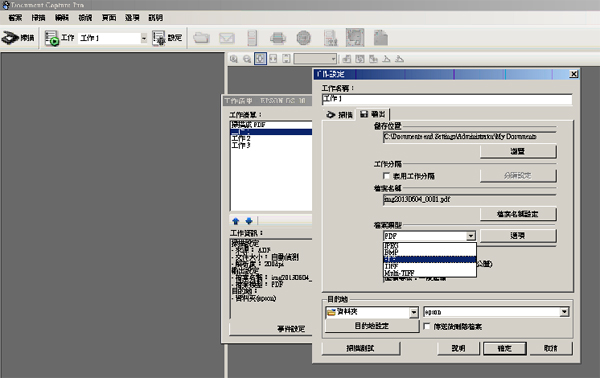This screenshot has height=378, width=600.
Task: Click the second rotate page icon in viewer toolbar
Action: coord(360,59)
